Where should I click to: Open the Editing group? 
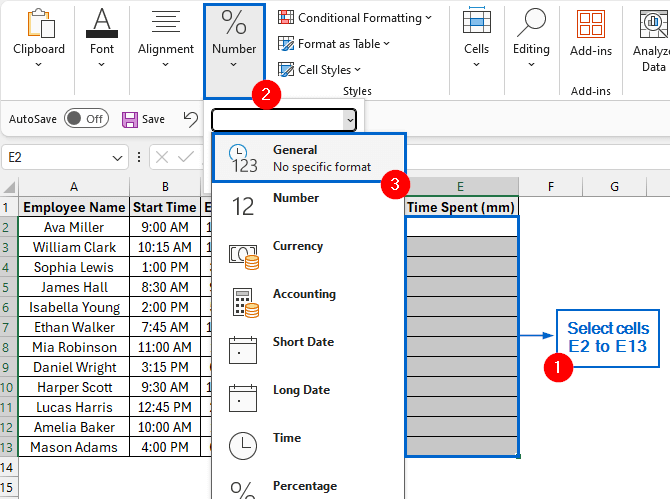click(x=531, y=38)
